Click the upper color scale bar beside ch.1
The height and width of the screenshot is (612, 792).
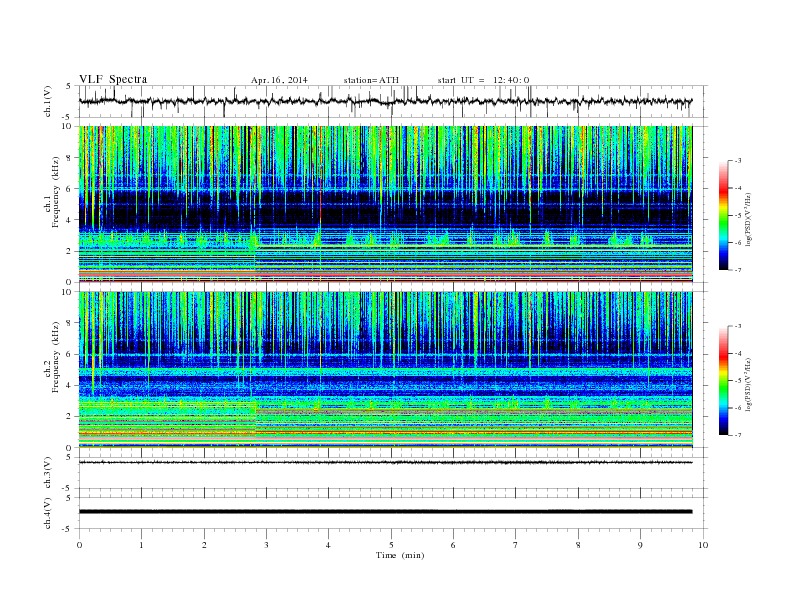(x=723, y=216)
